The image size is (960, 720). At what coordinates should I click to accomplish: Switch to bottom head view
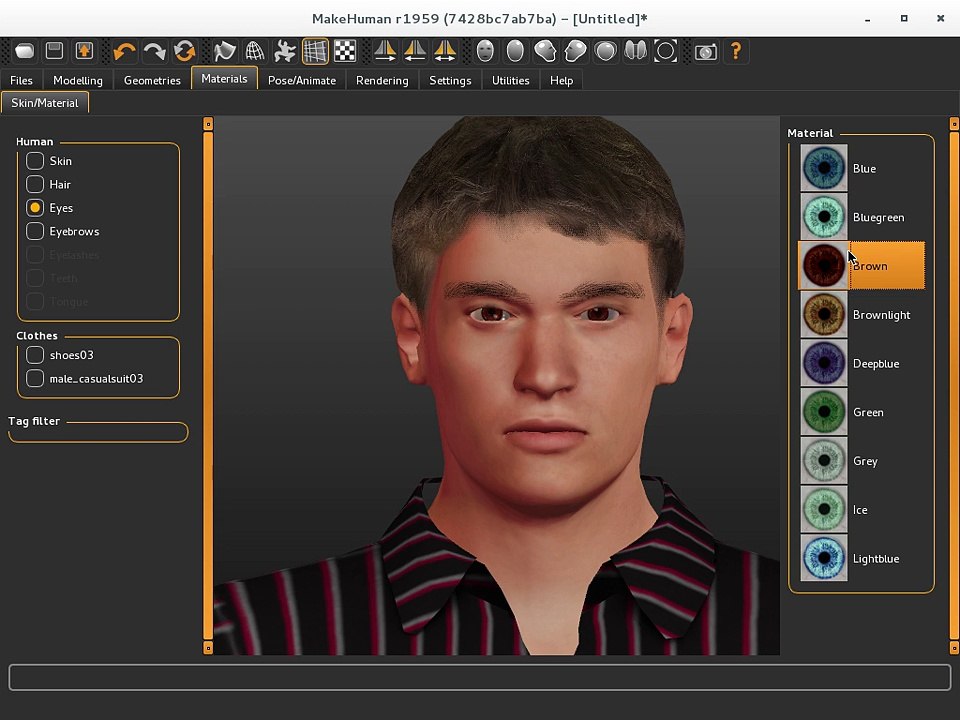tap(635, 51)
